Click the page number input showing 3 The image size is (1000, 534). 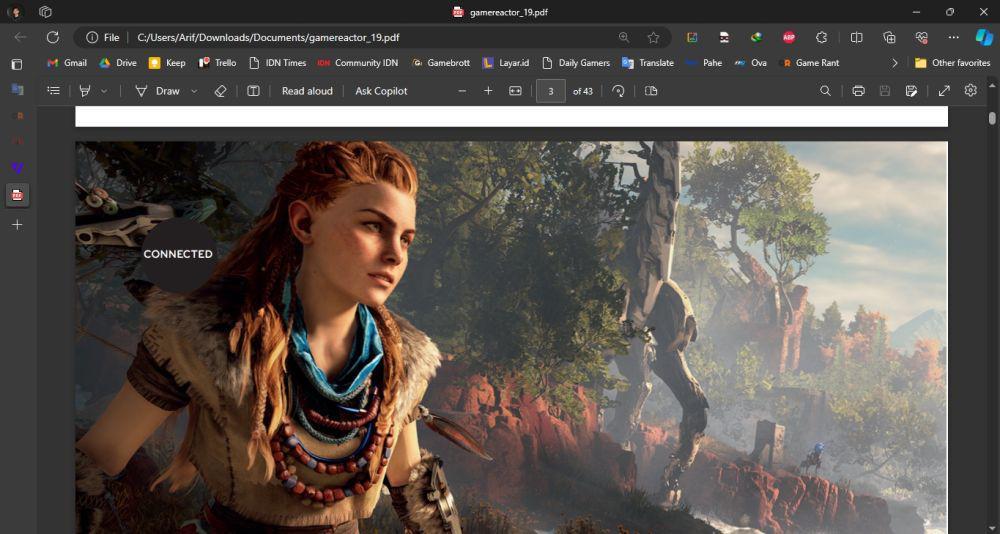[x=551, y=91]
